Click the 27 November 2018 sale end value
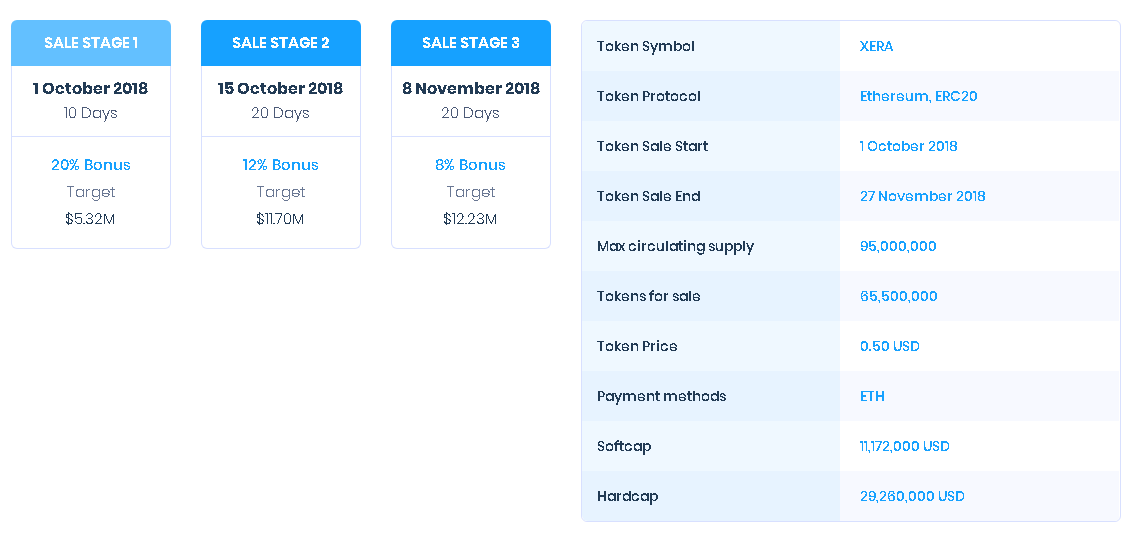The width and height of the screenshot is (1137, 542). click(922, 196)
